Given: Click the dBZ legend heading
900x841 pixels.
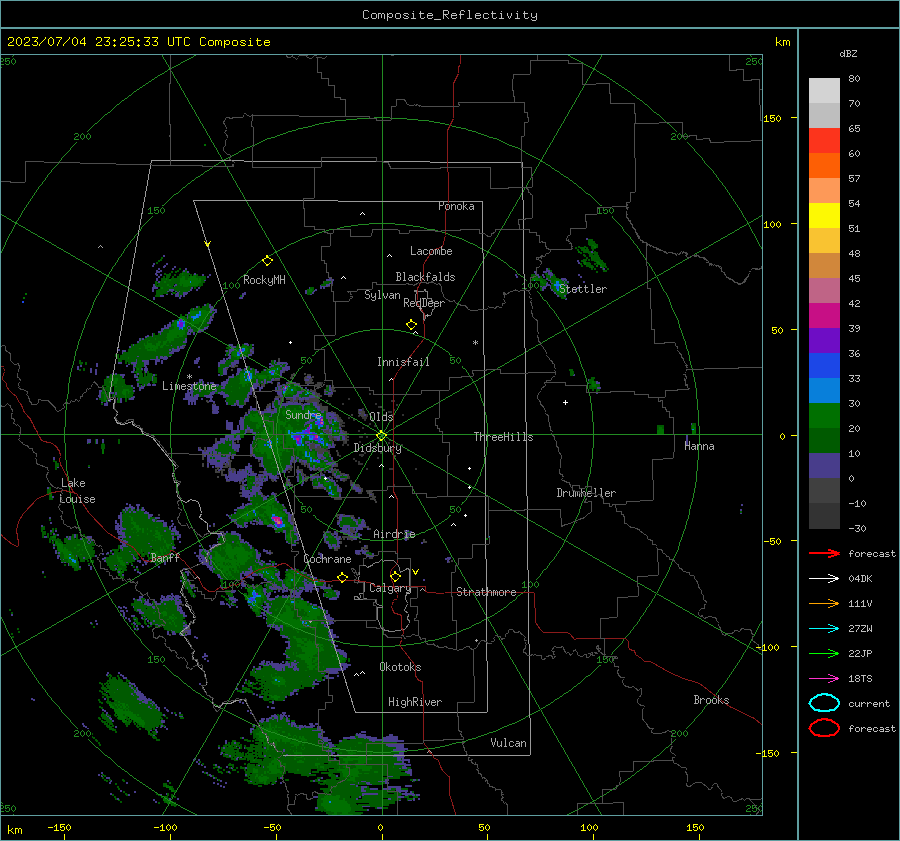Looking at the screenshot, I should (848, 54).
